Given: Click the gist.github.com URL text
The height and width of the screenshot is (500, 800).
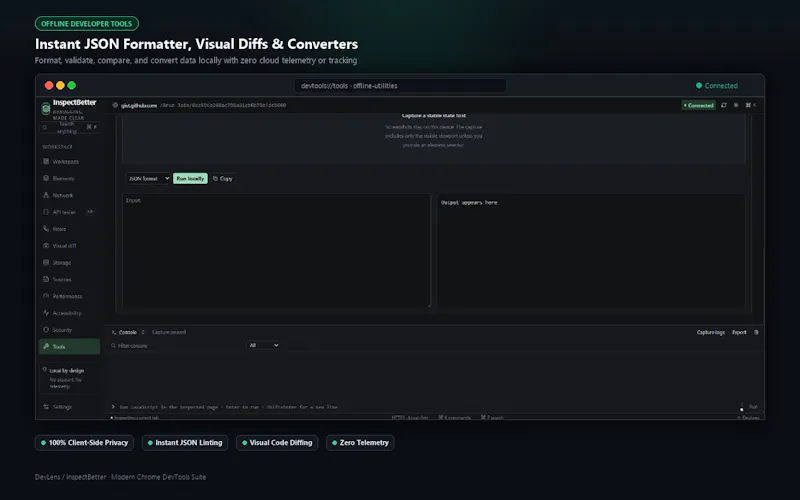Looking at the screenshot, I should [x=139, y=106].
